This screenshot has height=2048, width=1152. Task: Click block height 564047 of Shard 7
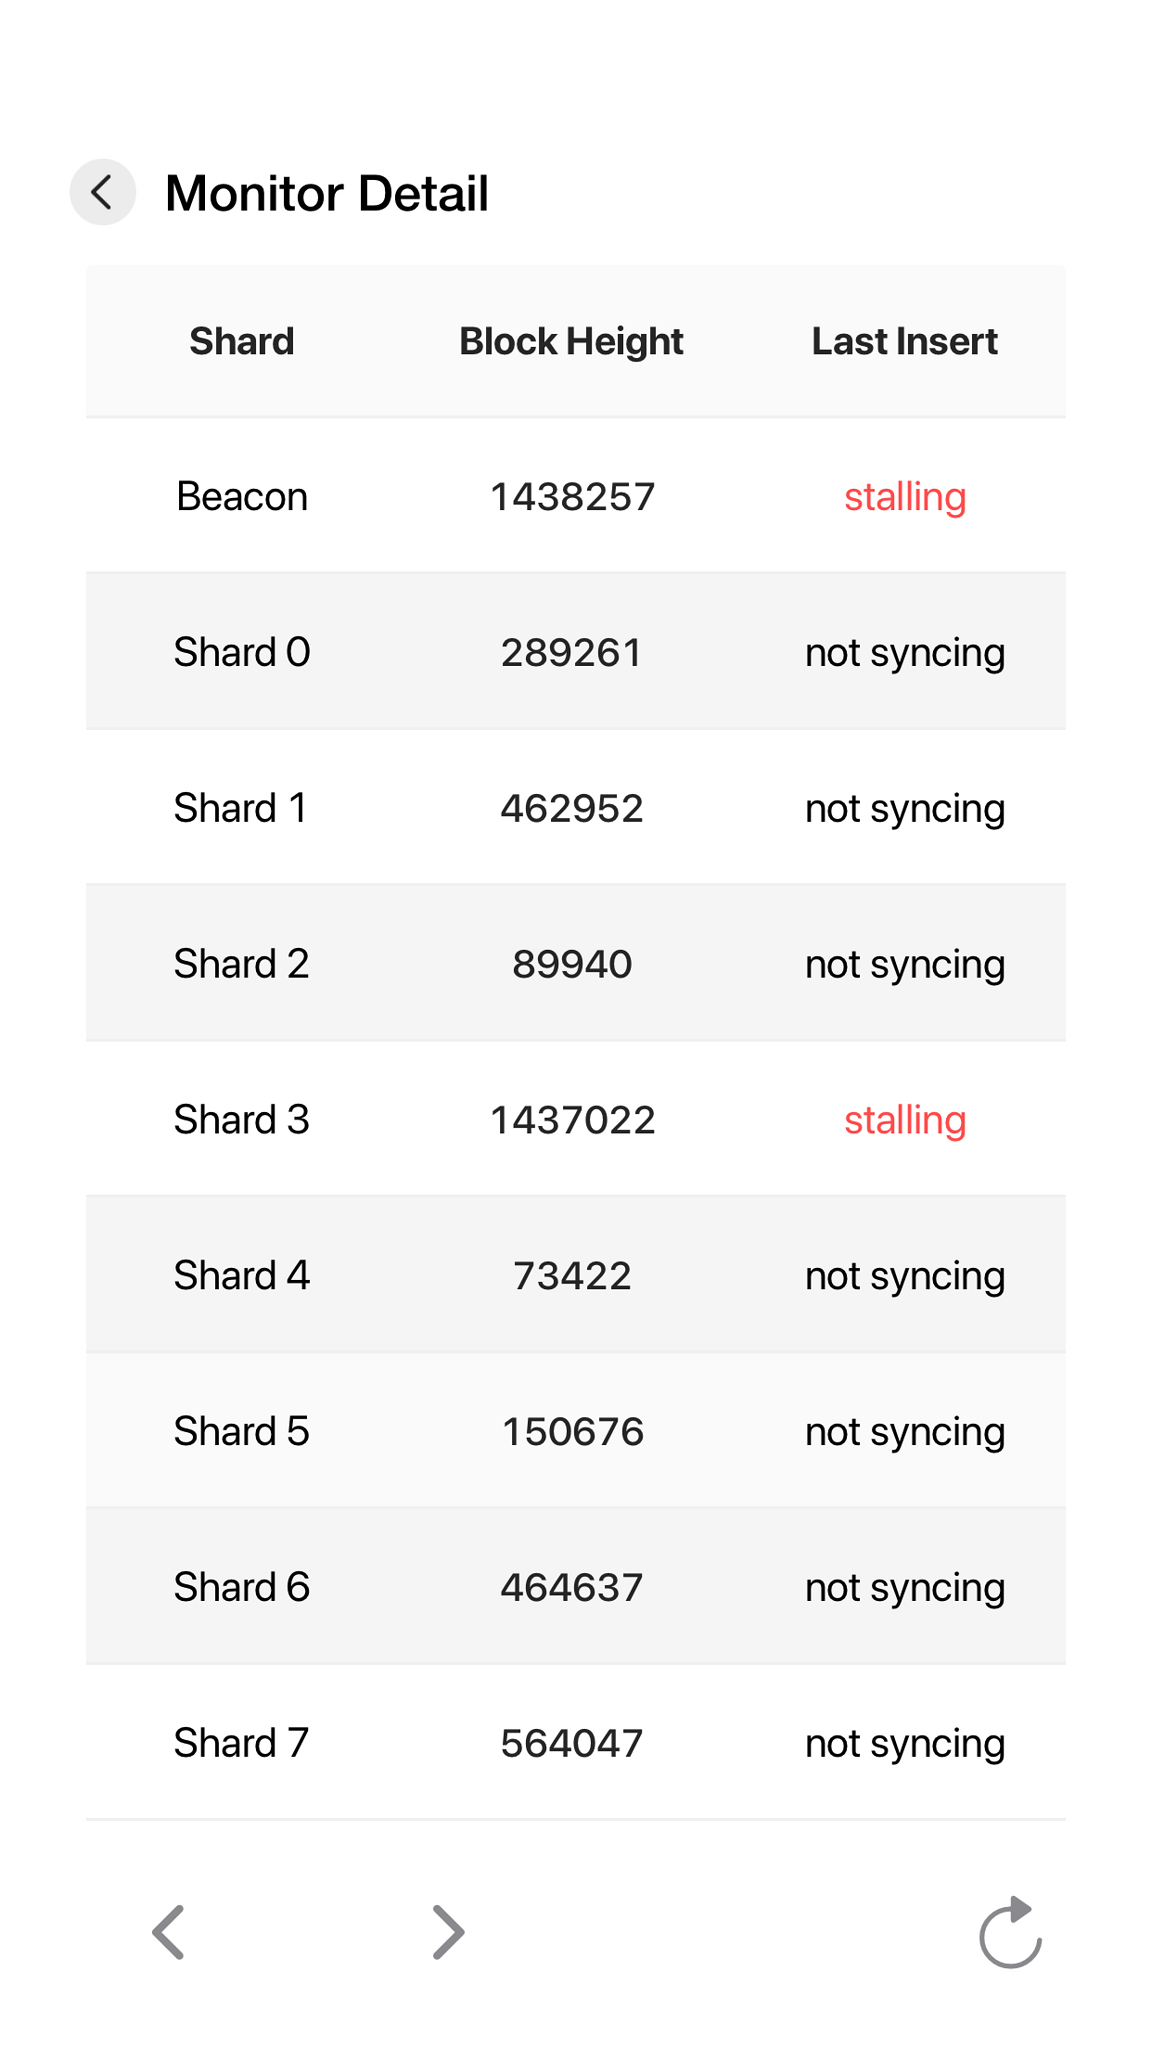[572, 1744]
